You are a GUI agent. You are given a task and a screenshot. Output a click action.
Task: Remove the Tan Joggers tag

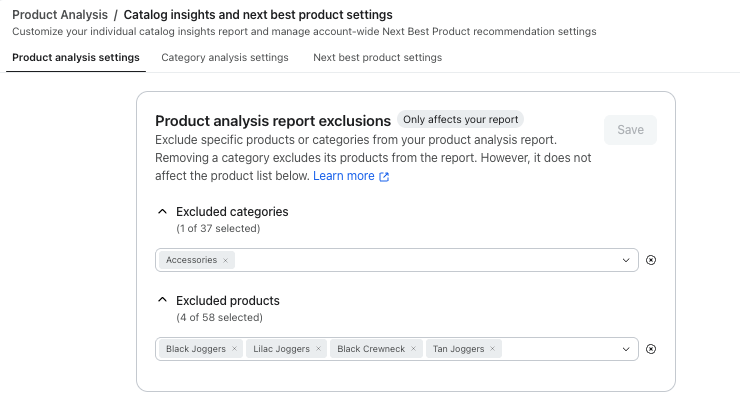click(x=492, y=349)
